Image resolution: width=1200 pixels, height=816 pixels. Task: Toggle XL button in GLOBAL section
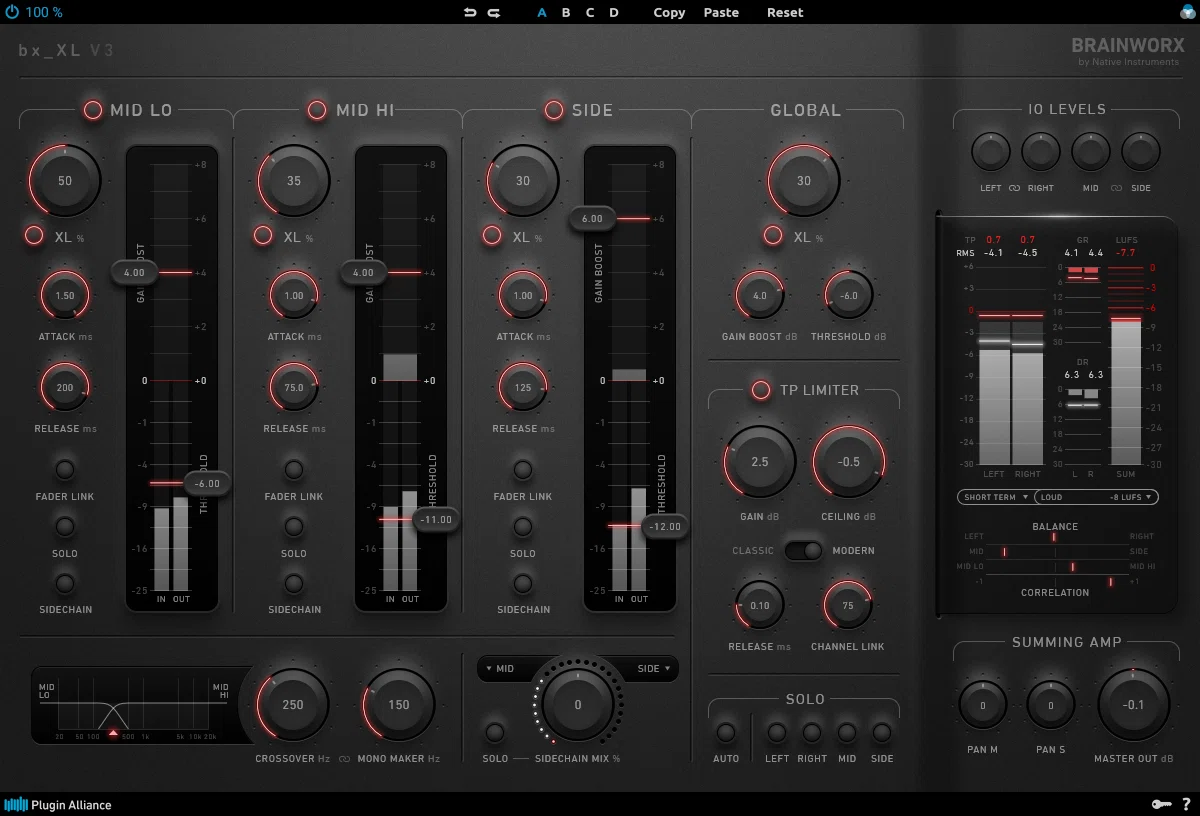point(773,236)
